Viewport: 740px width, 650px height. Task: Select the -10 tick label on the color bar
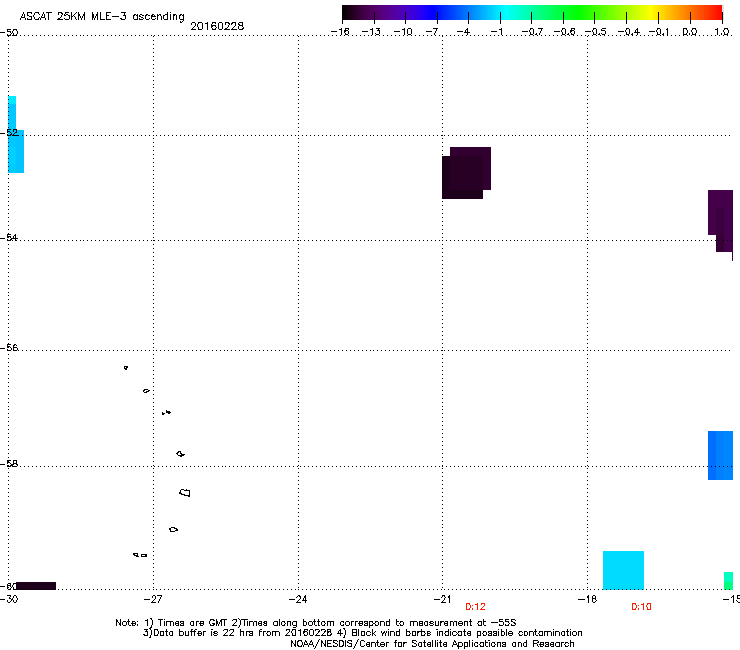point(403,32)
